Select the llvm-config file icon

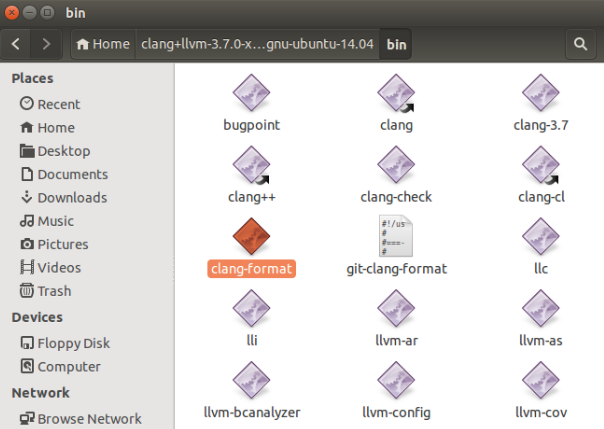click(x=396, y=380)
